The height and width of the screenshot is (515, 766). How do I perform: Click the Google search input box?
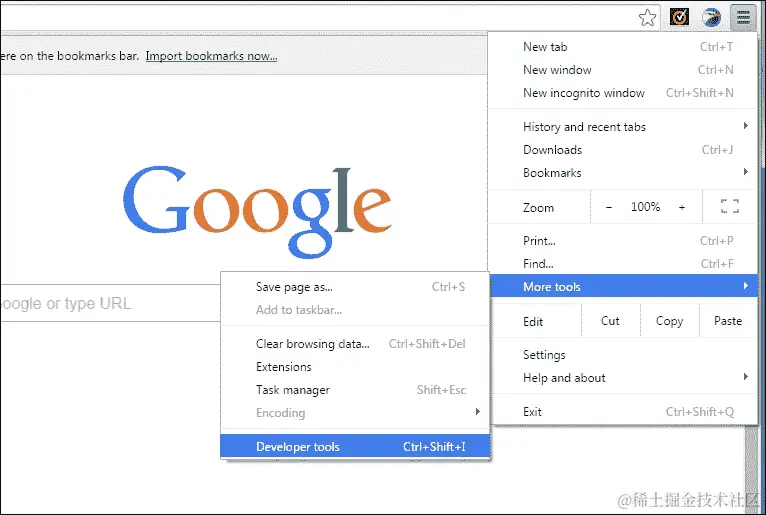tap(110, 303)
